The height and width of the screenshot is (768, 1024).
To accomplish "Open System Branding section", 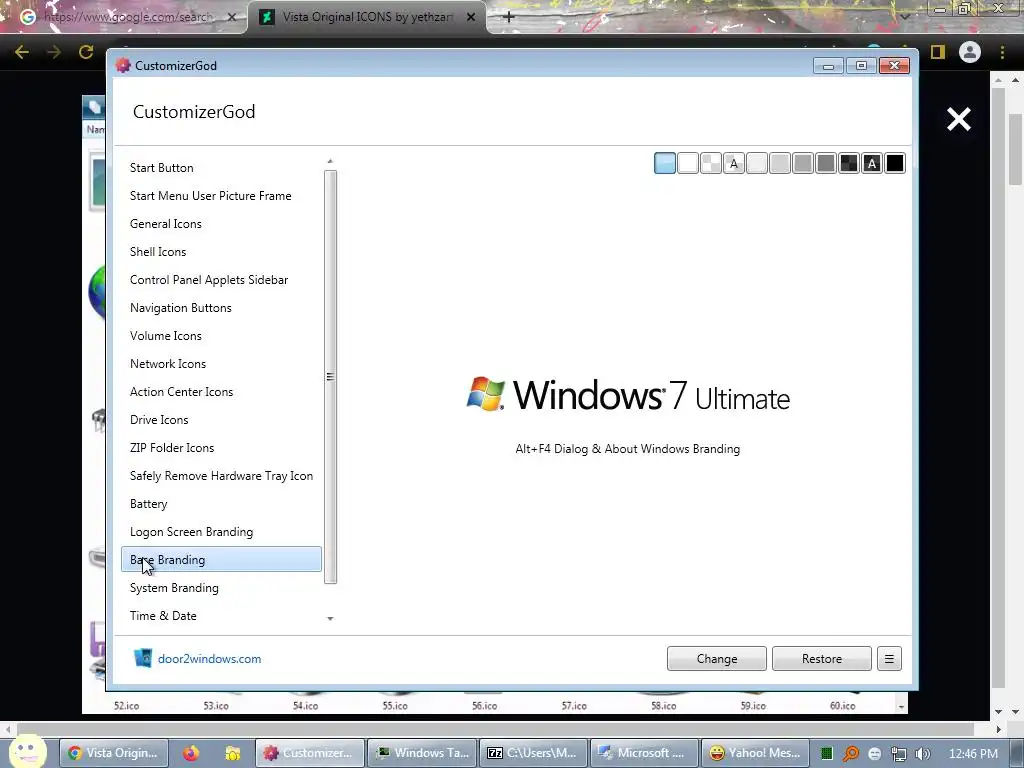I will 221,588.
